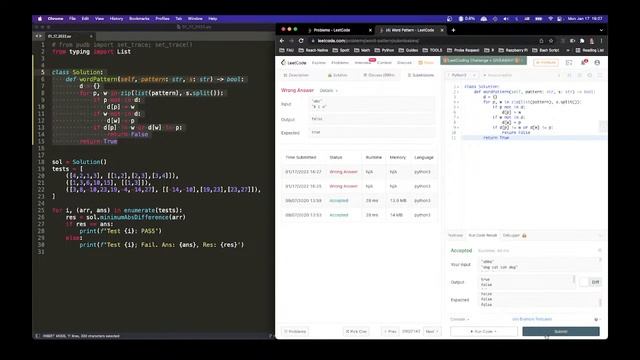Click the battery icon in menu bar
The height and width of the screenshot is (360, 640).
538,19
